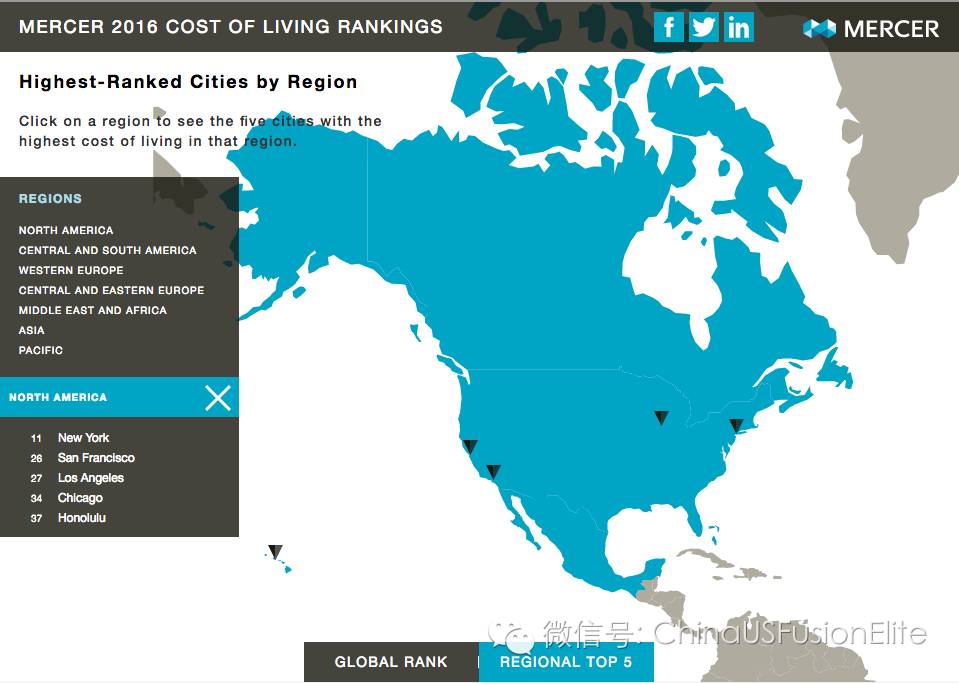Open Chicago ranked 34
959x683 pixels.
click(67, 498)
